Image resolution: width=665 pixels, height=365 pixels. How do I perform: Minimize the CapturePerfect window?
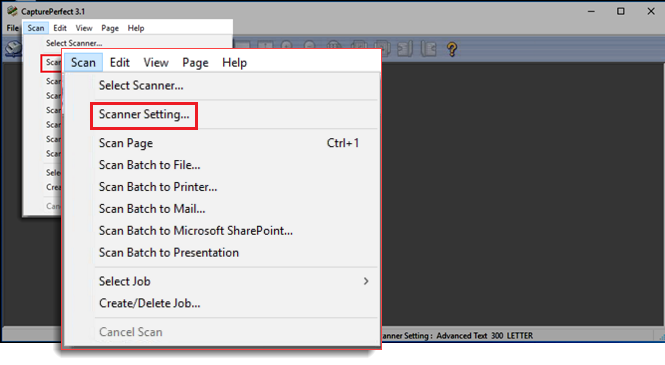[591, 11]
